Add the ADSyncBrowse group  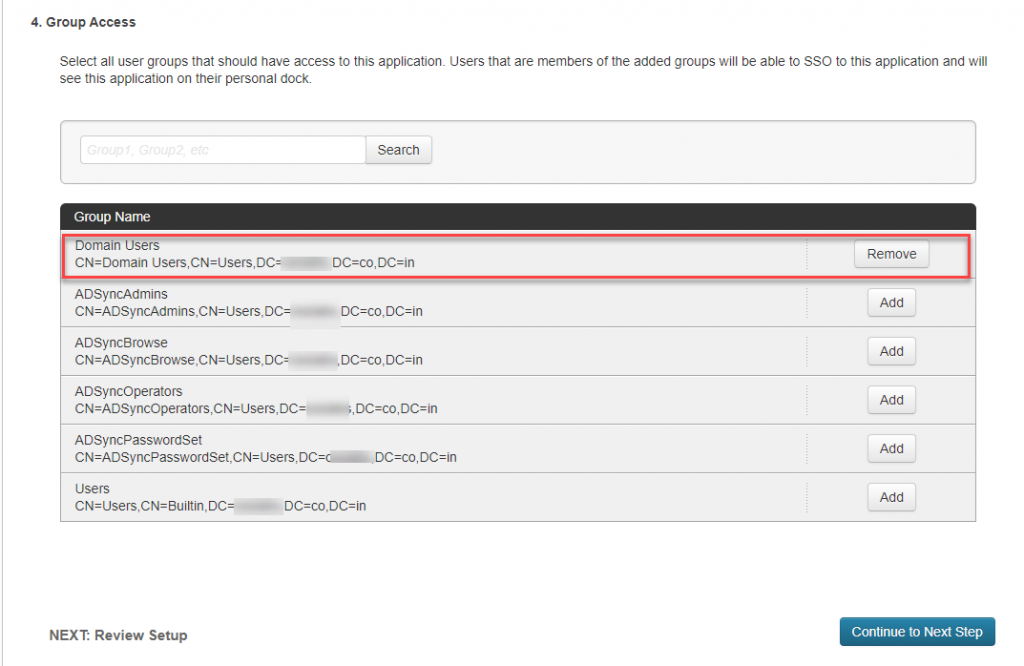coord(891,351)
